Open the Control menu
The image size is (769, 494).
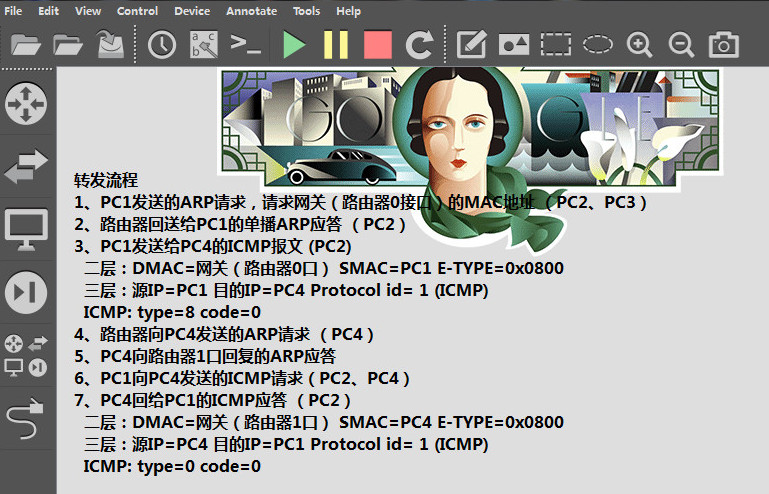[137, 11]
